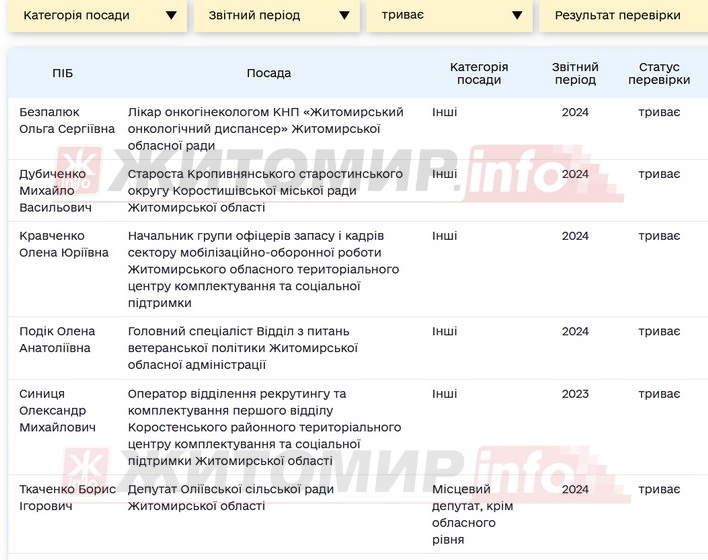Select the name Безпалюк Ольга Сергіївна

67,120
